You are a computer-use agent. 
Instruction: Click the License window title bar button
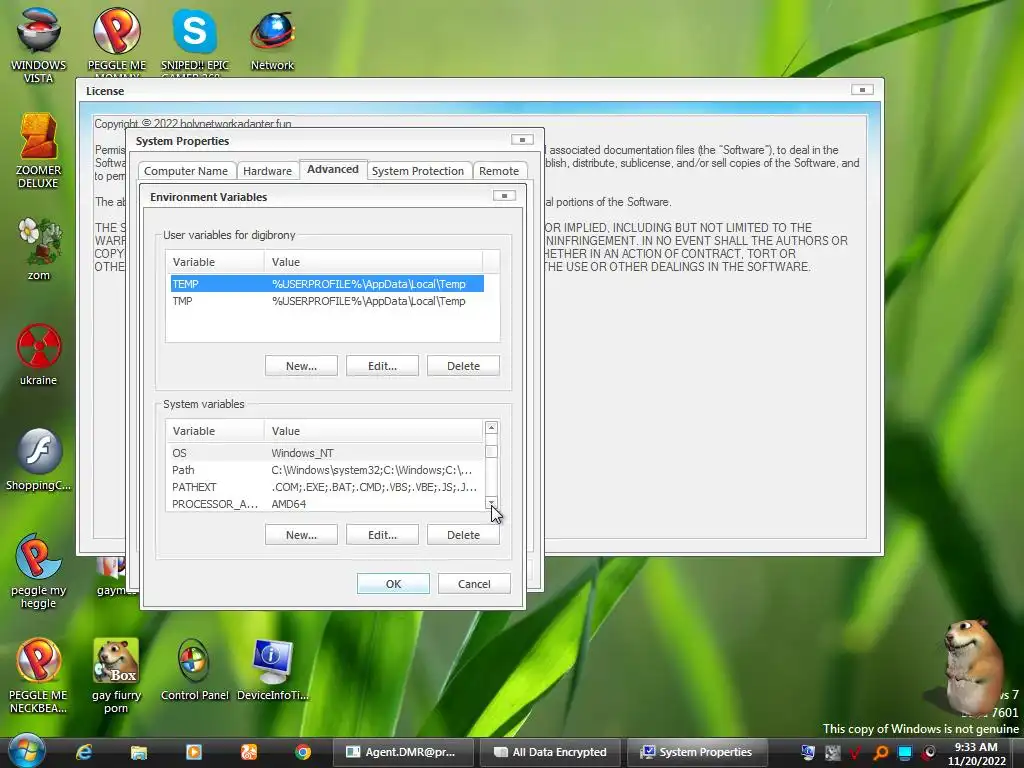tap(862, 89)
